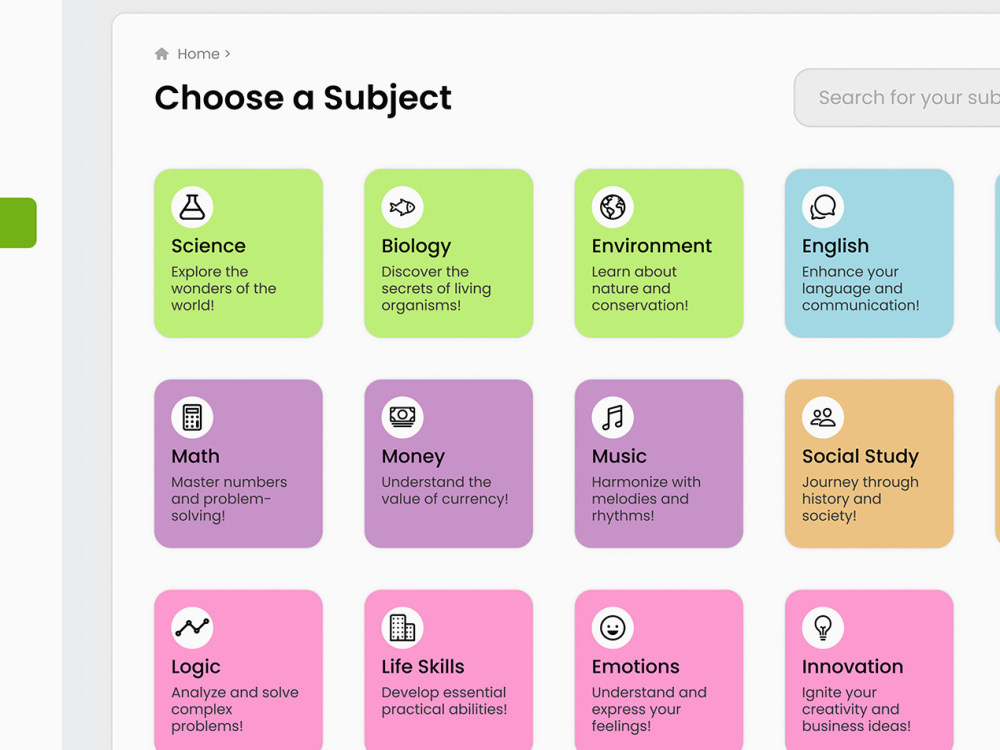
Task: Click the Emotions smiley face icon
Action: tap(612, 628)
